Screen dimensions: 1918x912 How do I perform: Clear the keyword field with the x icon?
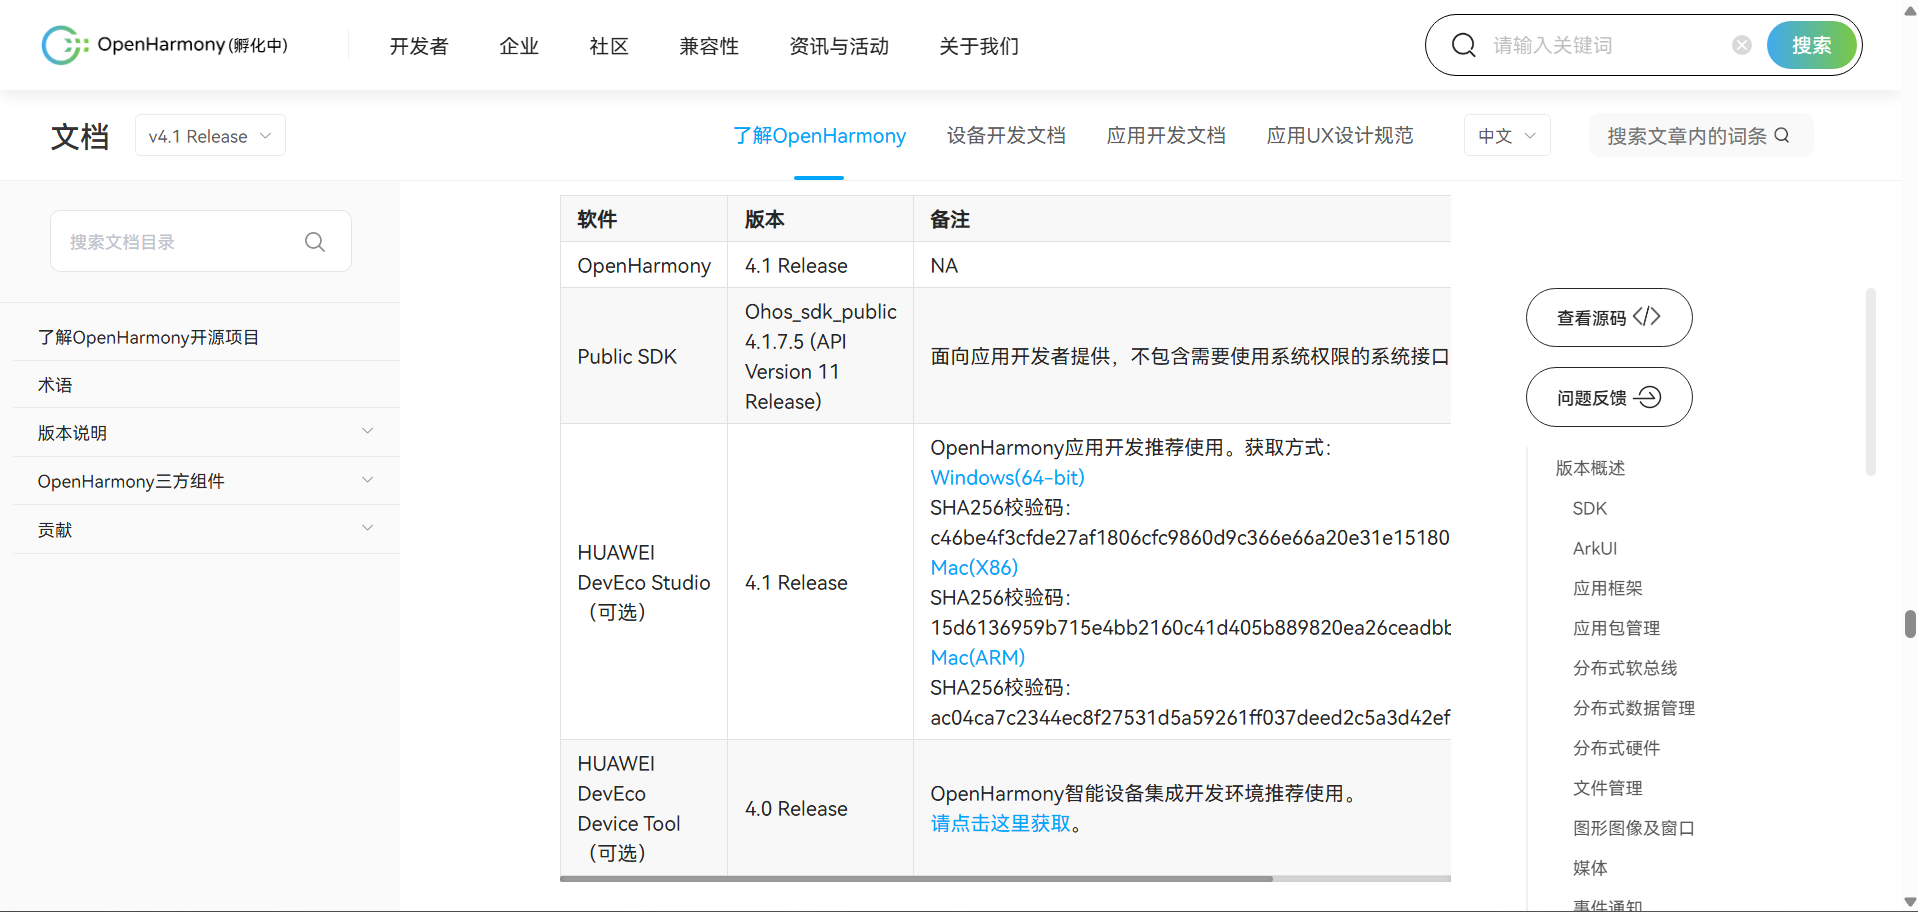(1741, 44)
